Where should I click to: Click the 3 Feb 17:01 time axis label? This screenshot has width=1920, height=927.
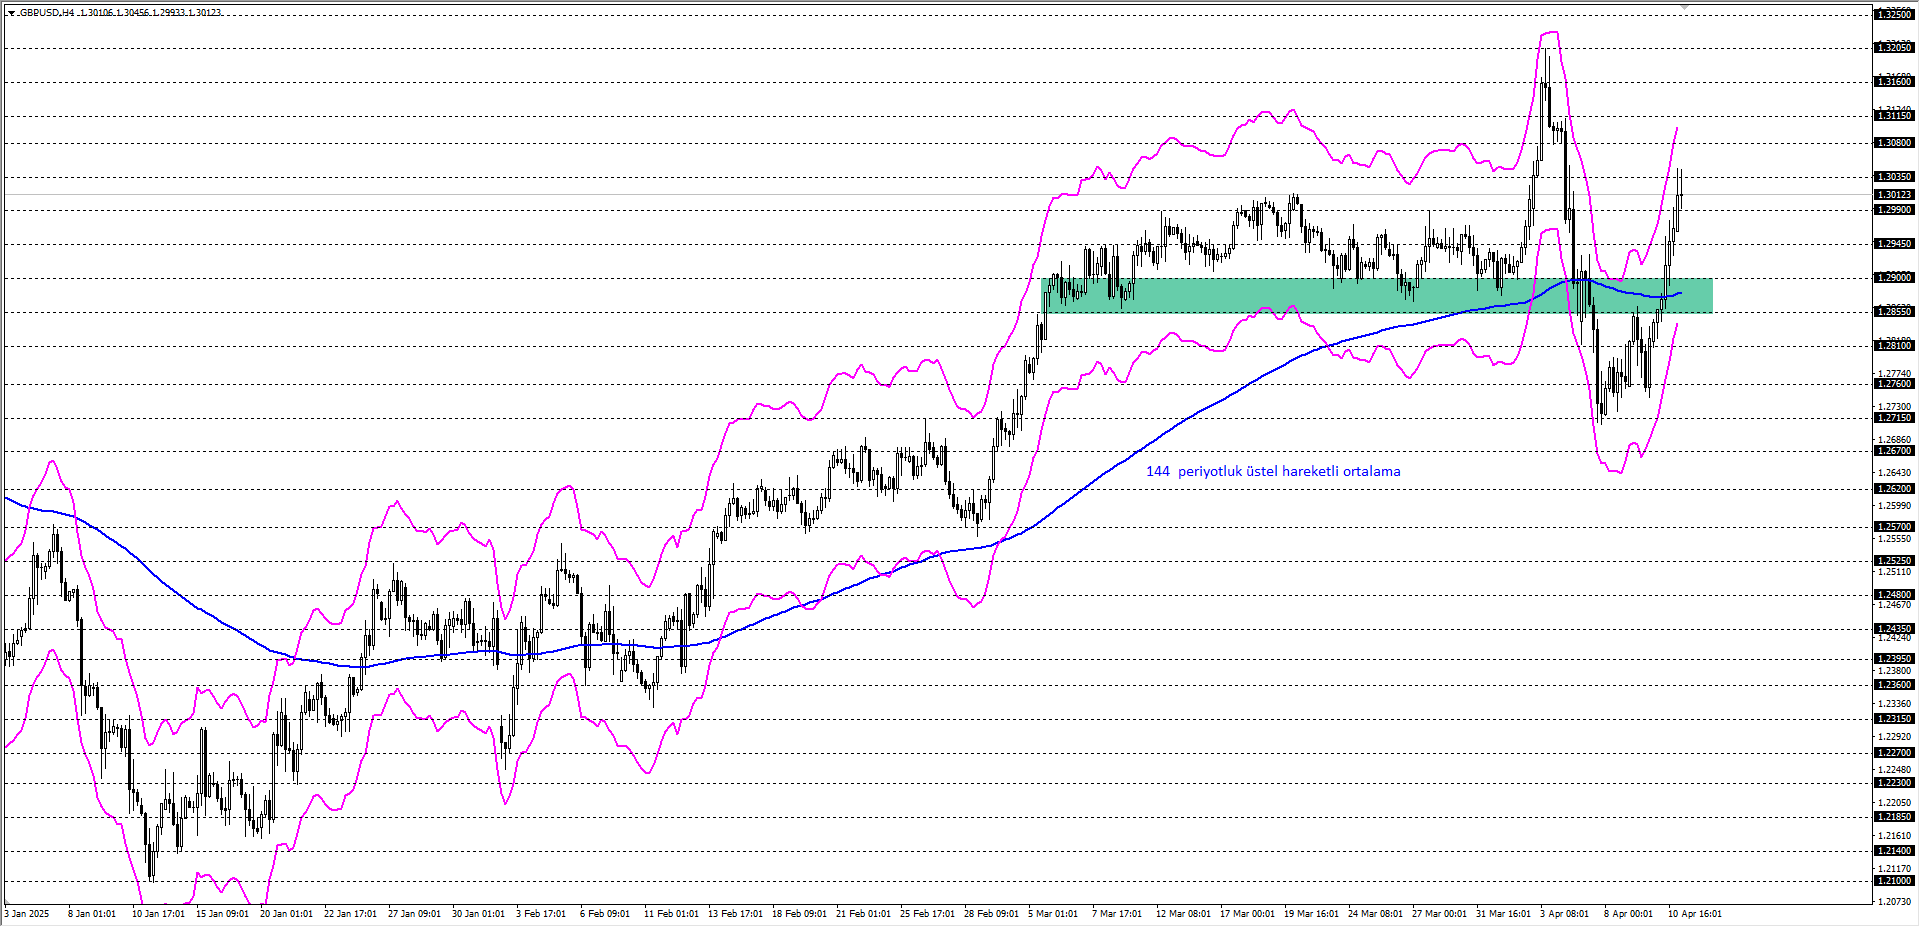click(x=541, y=914)
